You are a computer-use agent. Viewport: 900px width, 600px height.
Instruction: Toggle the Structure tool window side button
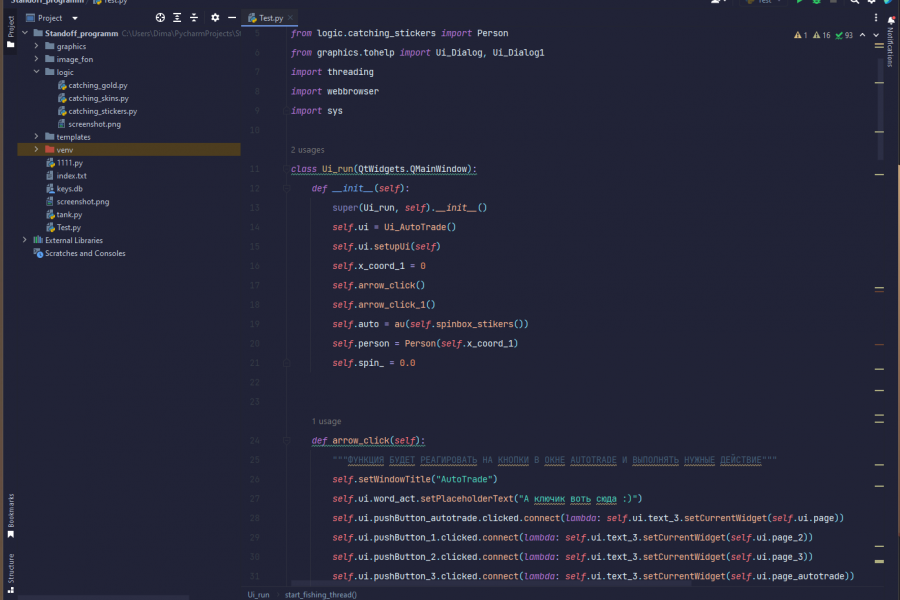tap(10, 573)
